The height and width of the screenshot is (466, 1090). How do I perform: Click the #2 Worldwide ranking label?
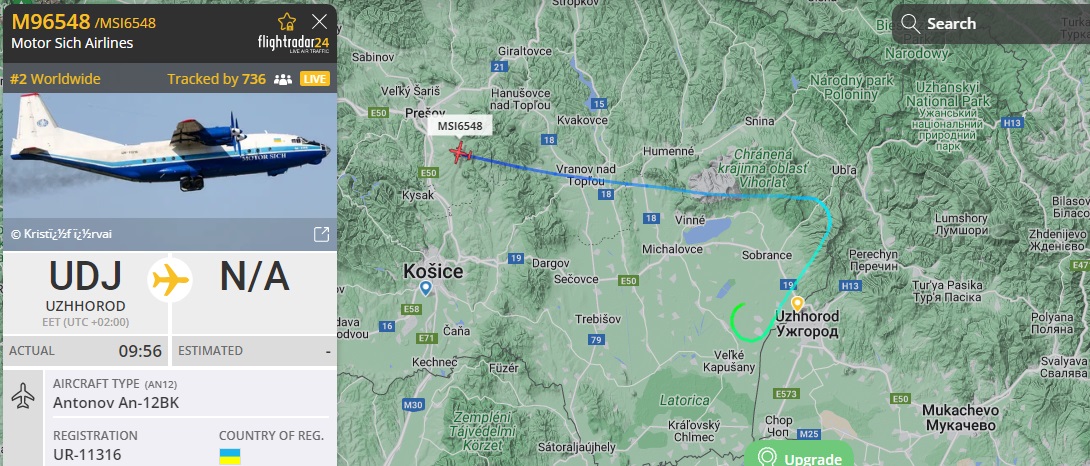(56, 79)
